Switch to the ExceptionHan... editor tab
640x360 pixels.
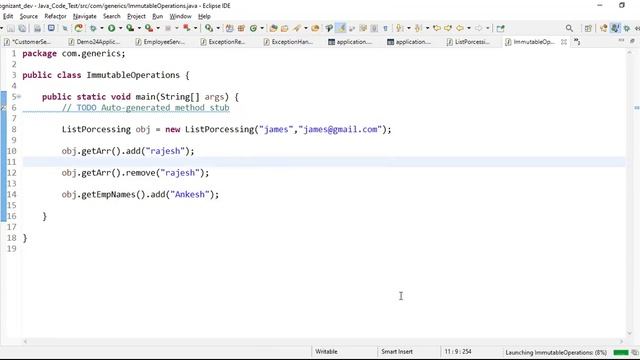point(288,42)
